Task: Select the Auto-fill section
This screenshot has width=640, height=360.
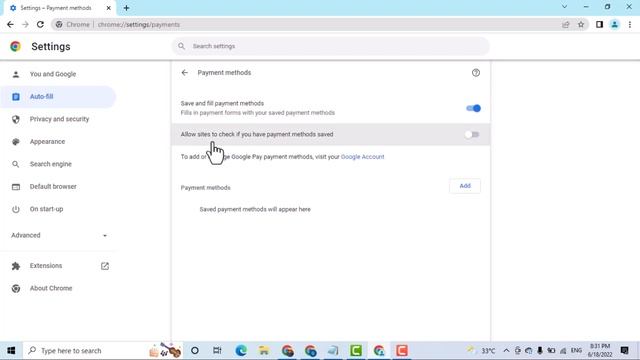Action: point(58,97)
